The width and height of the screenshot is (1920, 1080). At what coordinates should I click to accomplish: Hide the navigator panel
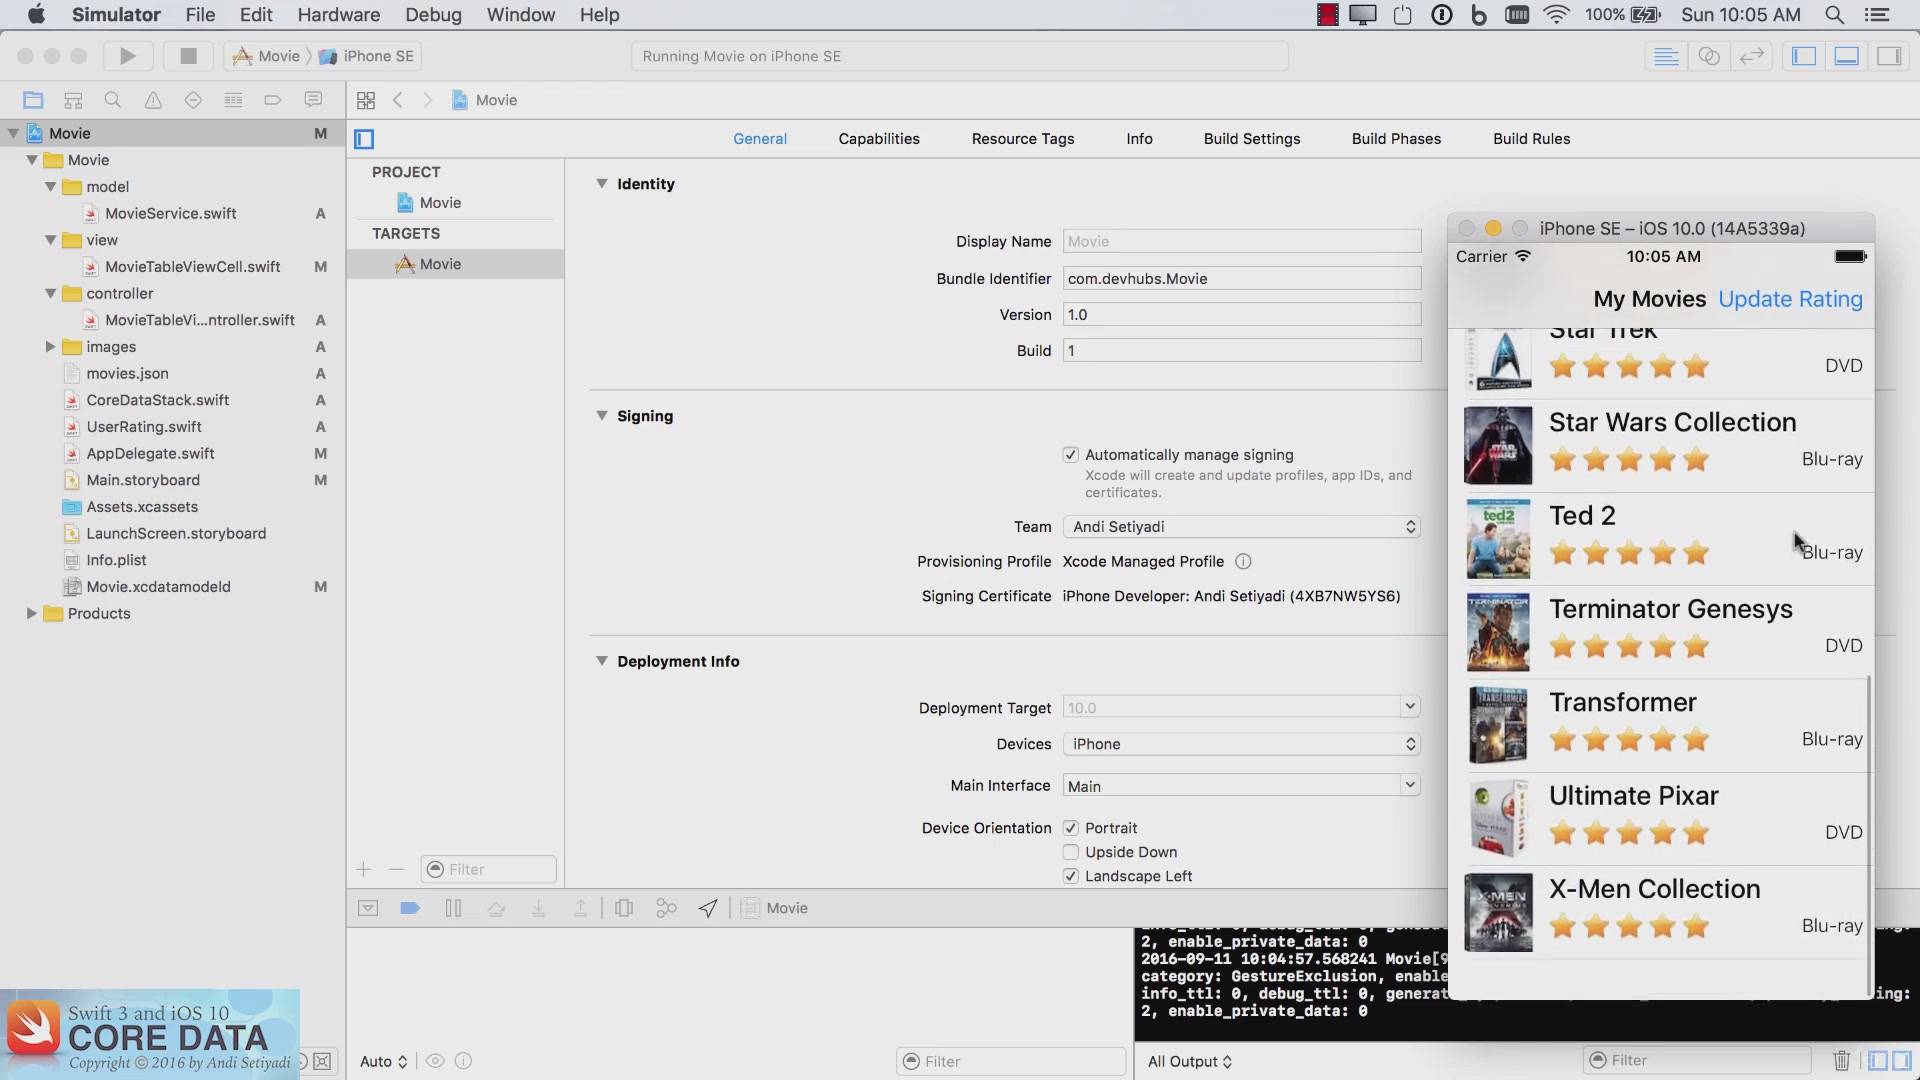[x=1804, y=56]
